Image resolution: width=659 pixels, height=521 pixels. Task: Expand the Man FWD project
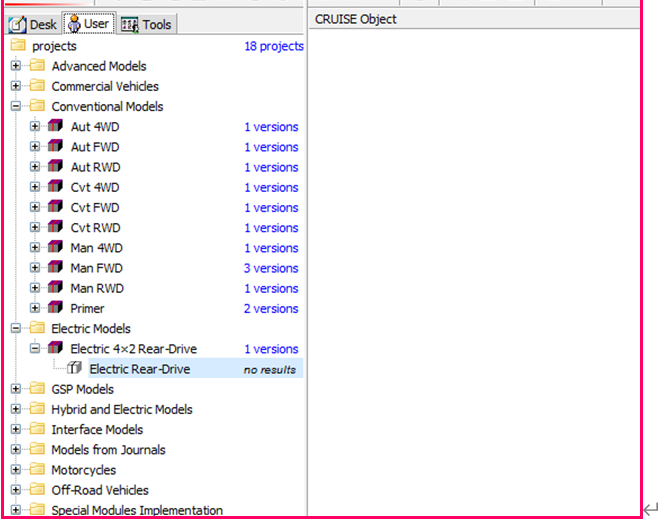click(x=35, y=267)
